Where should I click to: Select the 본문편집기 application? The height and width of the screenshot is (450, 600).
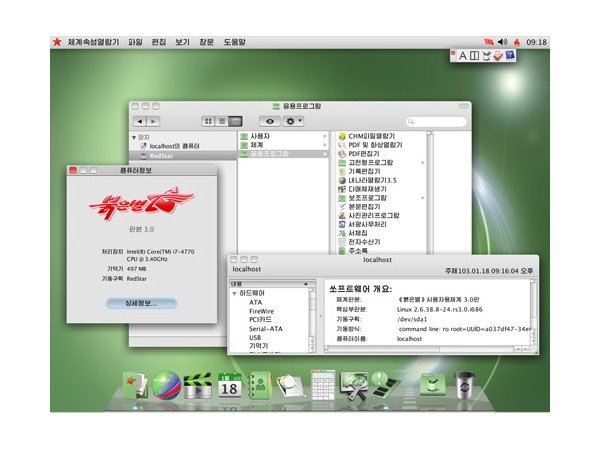(x=364, y=207)
